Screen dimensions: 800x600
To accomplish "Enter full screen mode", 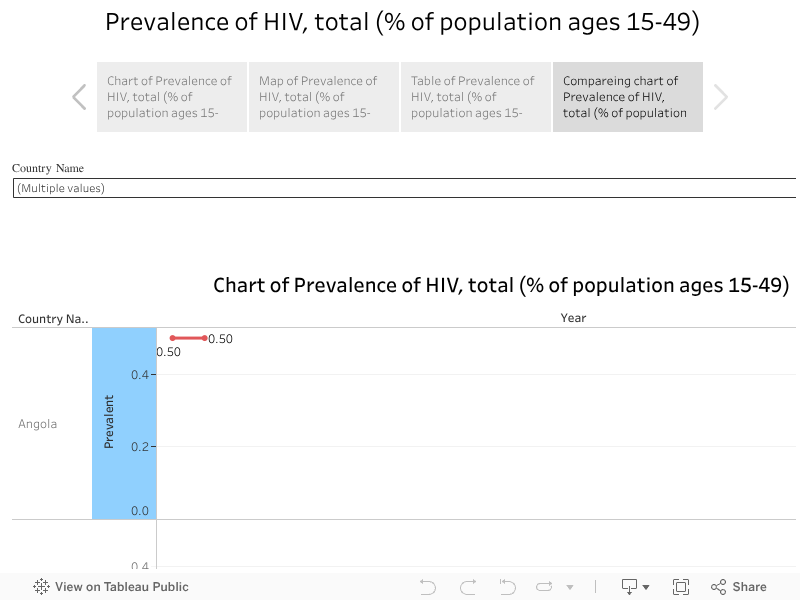I will pyautogui.click(x=681, y=587).
